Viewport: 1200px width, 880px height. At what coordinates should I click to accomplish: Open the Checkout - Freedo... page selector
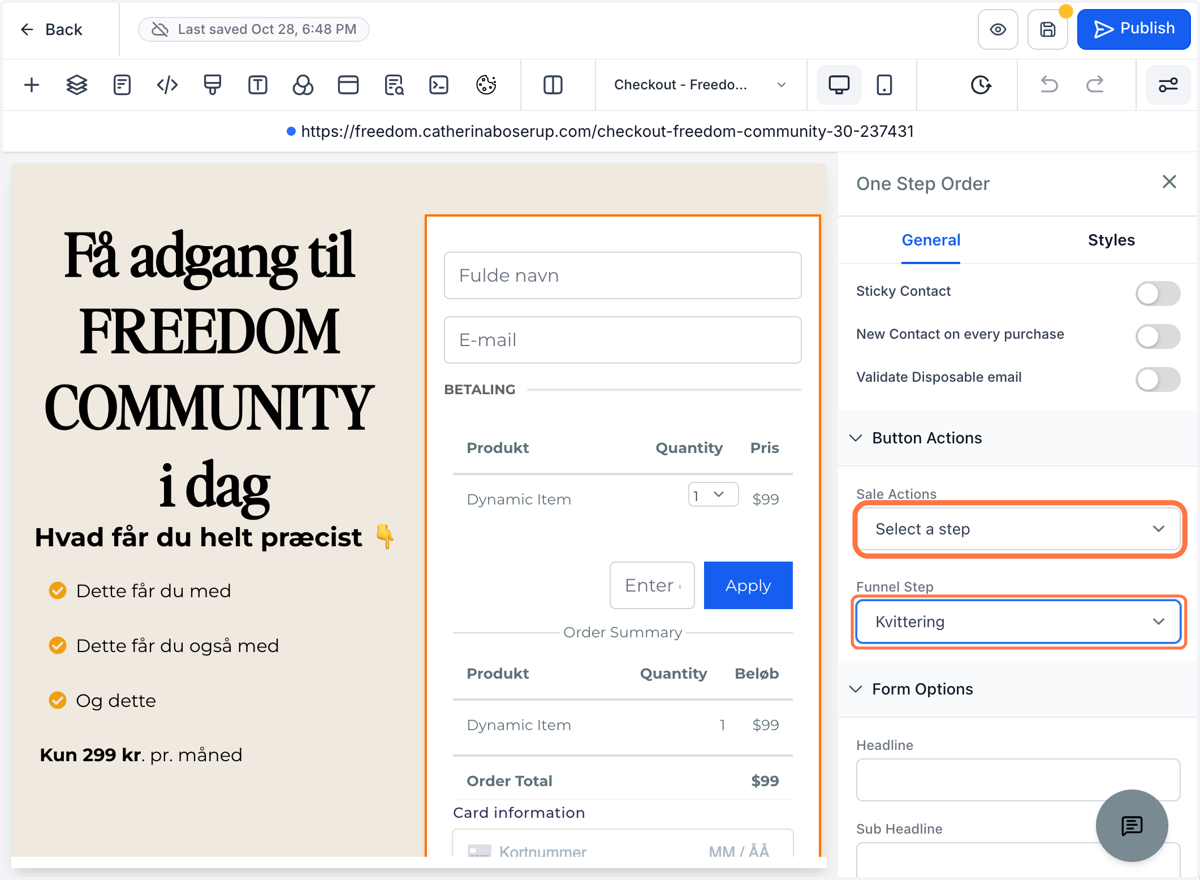[x=700, y=85]
